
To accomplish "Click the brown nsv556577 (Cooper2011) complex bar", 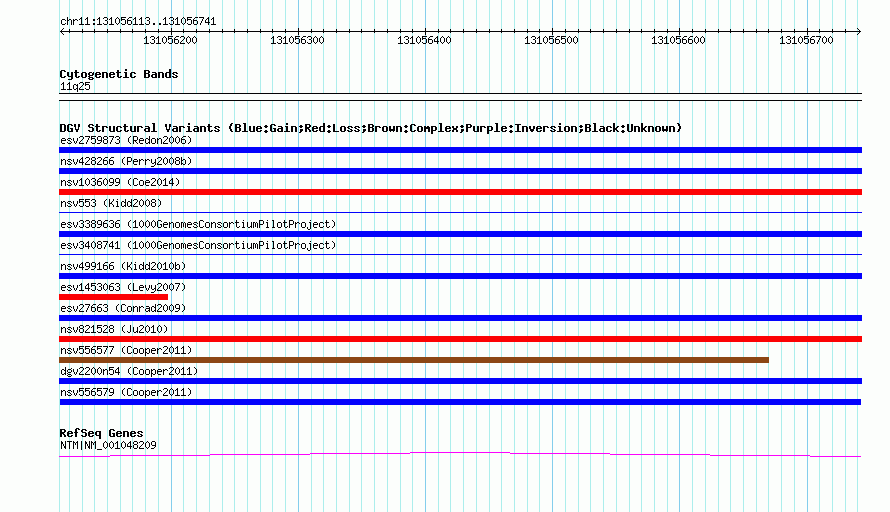I will [x=414, y=360].
